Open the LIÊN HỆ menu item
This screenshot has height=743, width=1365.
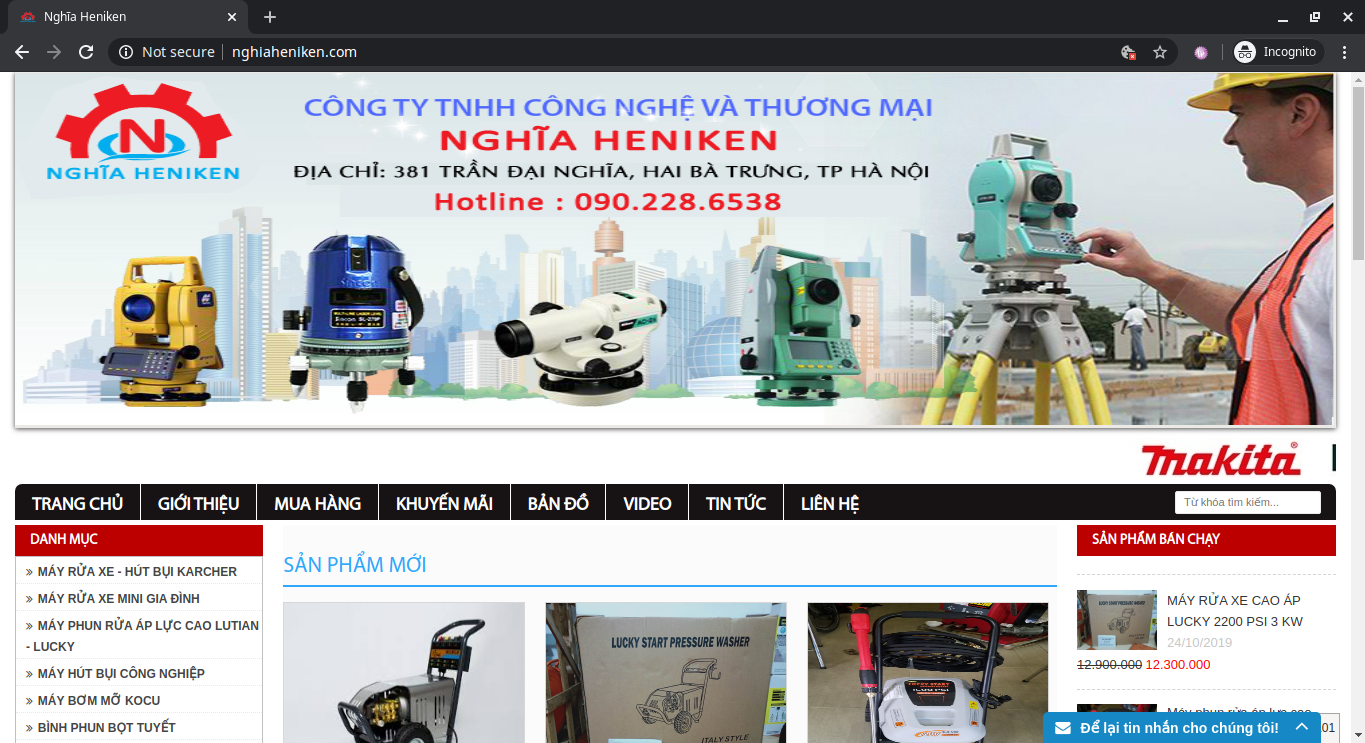pos(830,503)
